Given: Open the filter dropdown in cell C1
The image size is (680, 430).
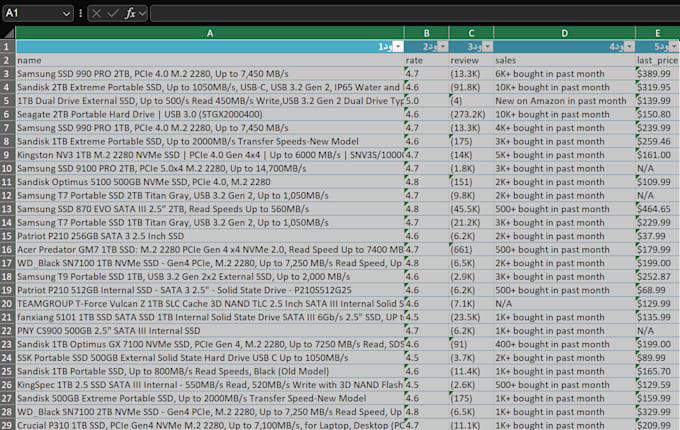Looking at the screenshot, I should tap(487, 46).
